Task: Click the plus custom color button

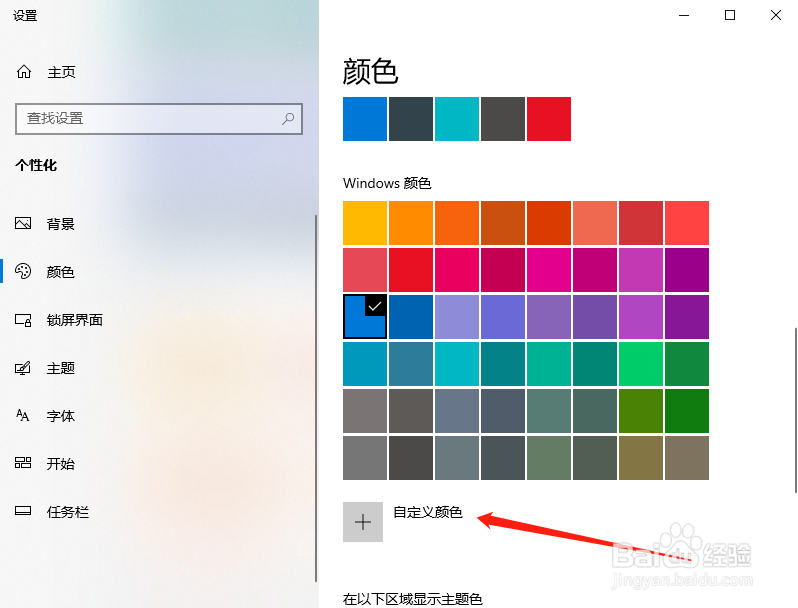Action: point(363,522)
